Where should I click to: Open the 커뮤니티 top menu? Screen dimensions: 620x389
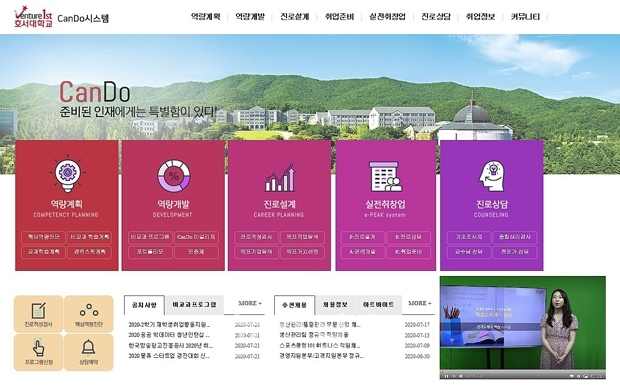[525, 17]
